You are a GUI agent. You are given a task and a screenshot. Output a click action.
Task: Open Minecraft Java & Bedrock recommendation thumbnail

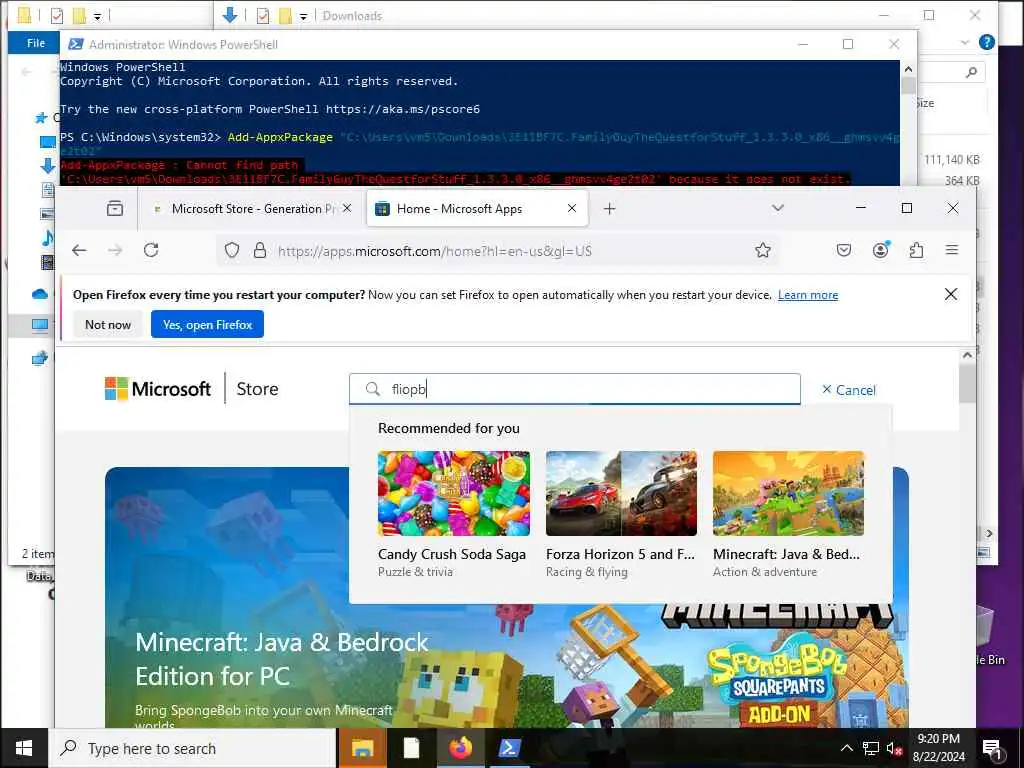(788, 493)
